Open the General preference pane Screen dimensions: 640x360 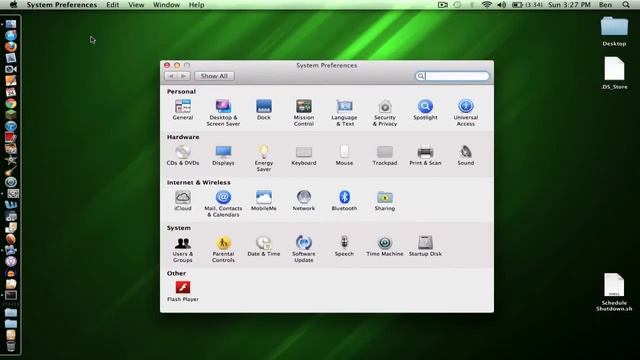[182, 109]
